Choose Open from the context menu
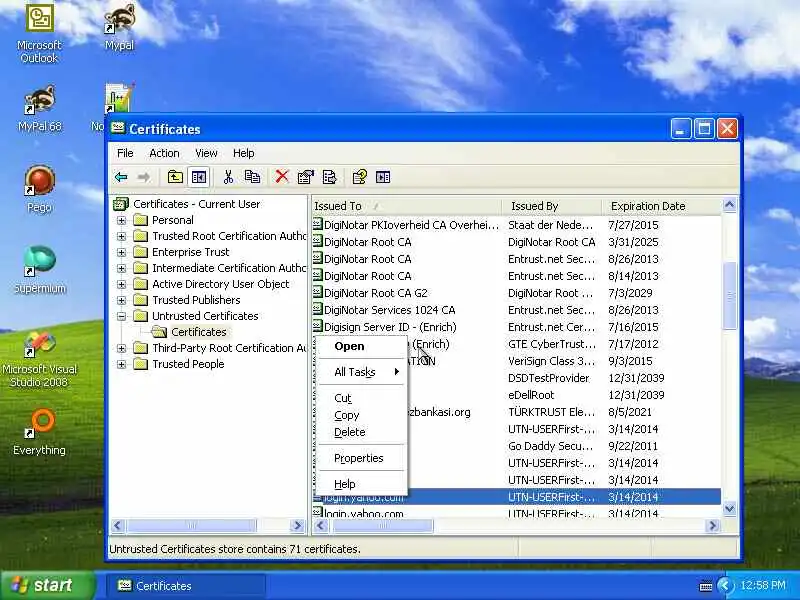This screenshot has width=800, height=600. point(361,346)
